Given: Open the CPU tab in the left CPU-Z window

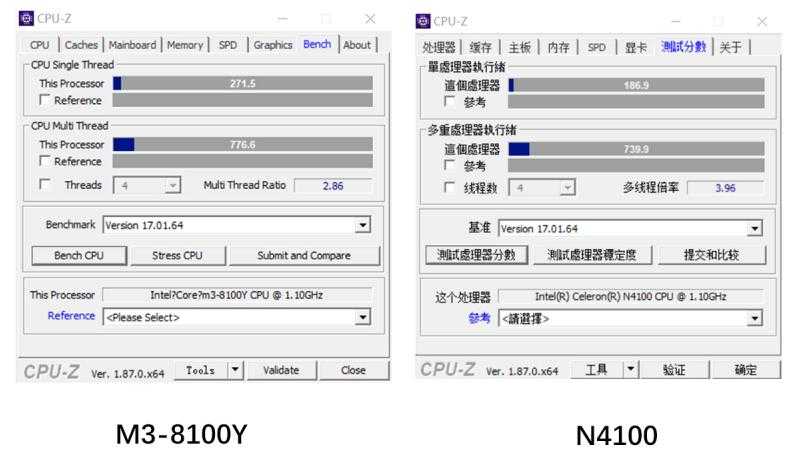Looking at the screenshot, I should (x=39, y=45).
